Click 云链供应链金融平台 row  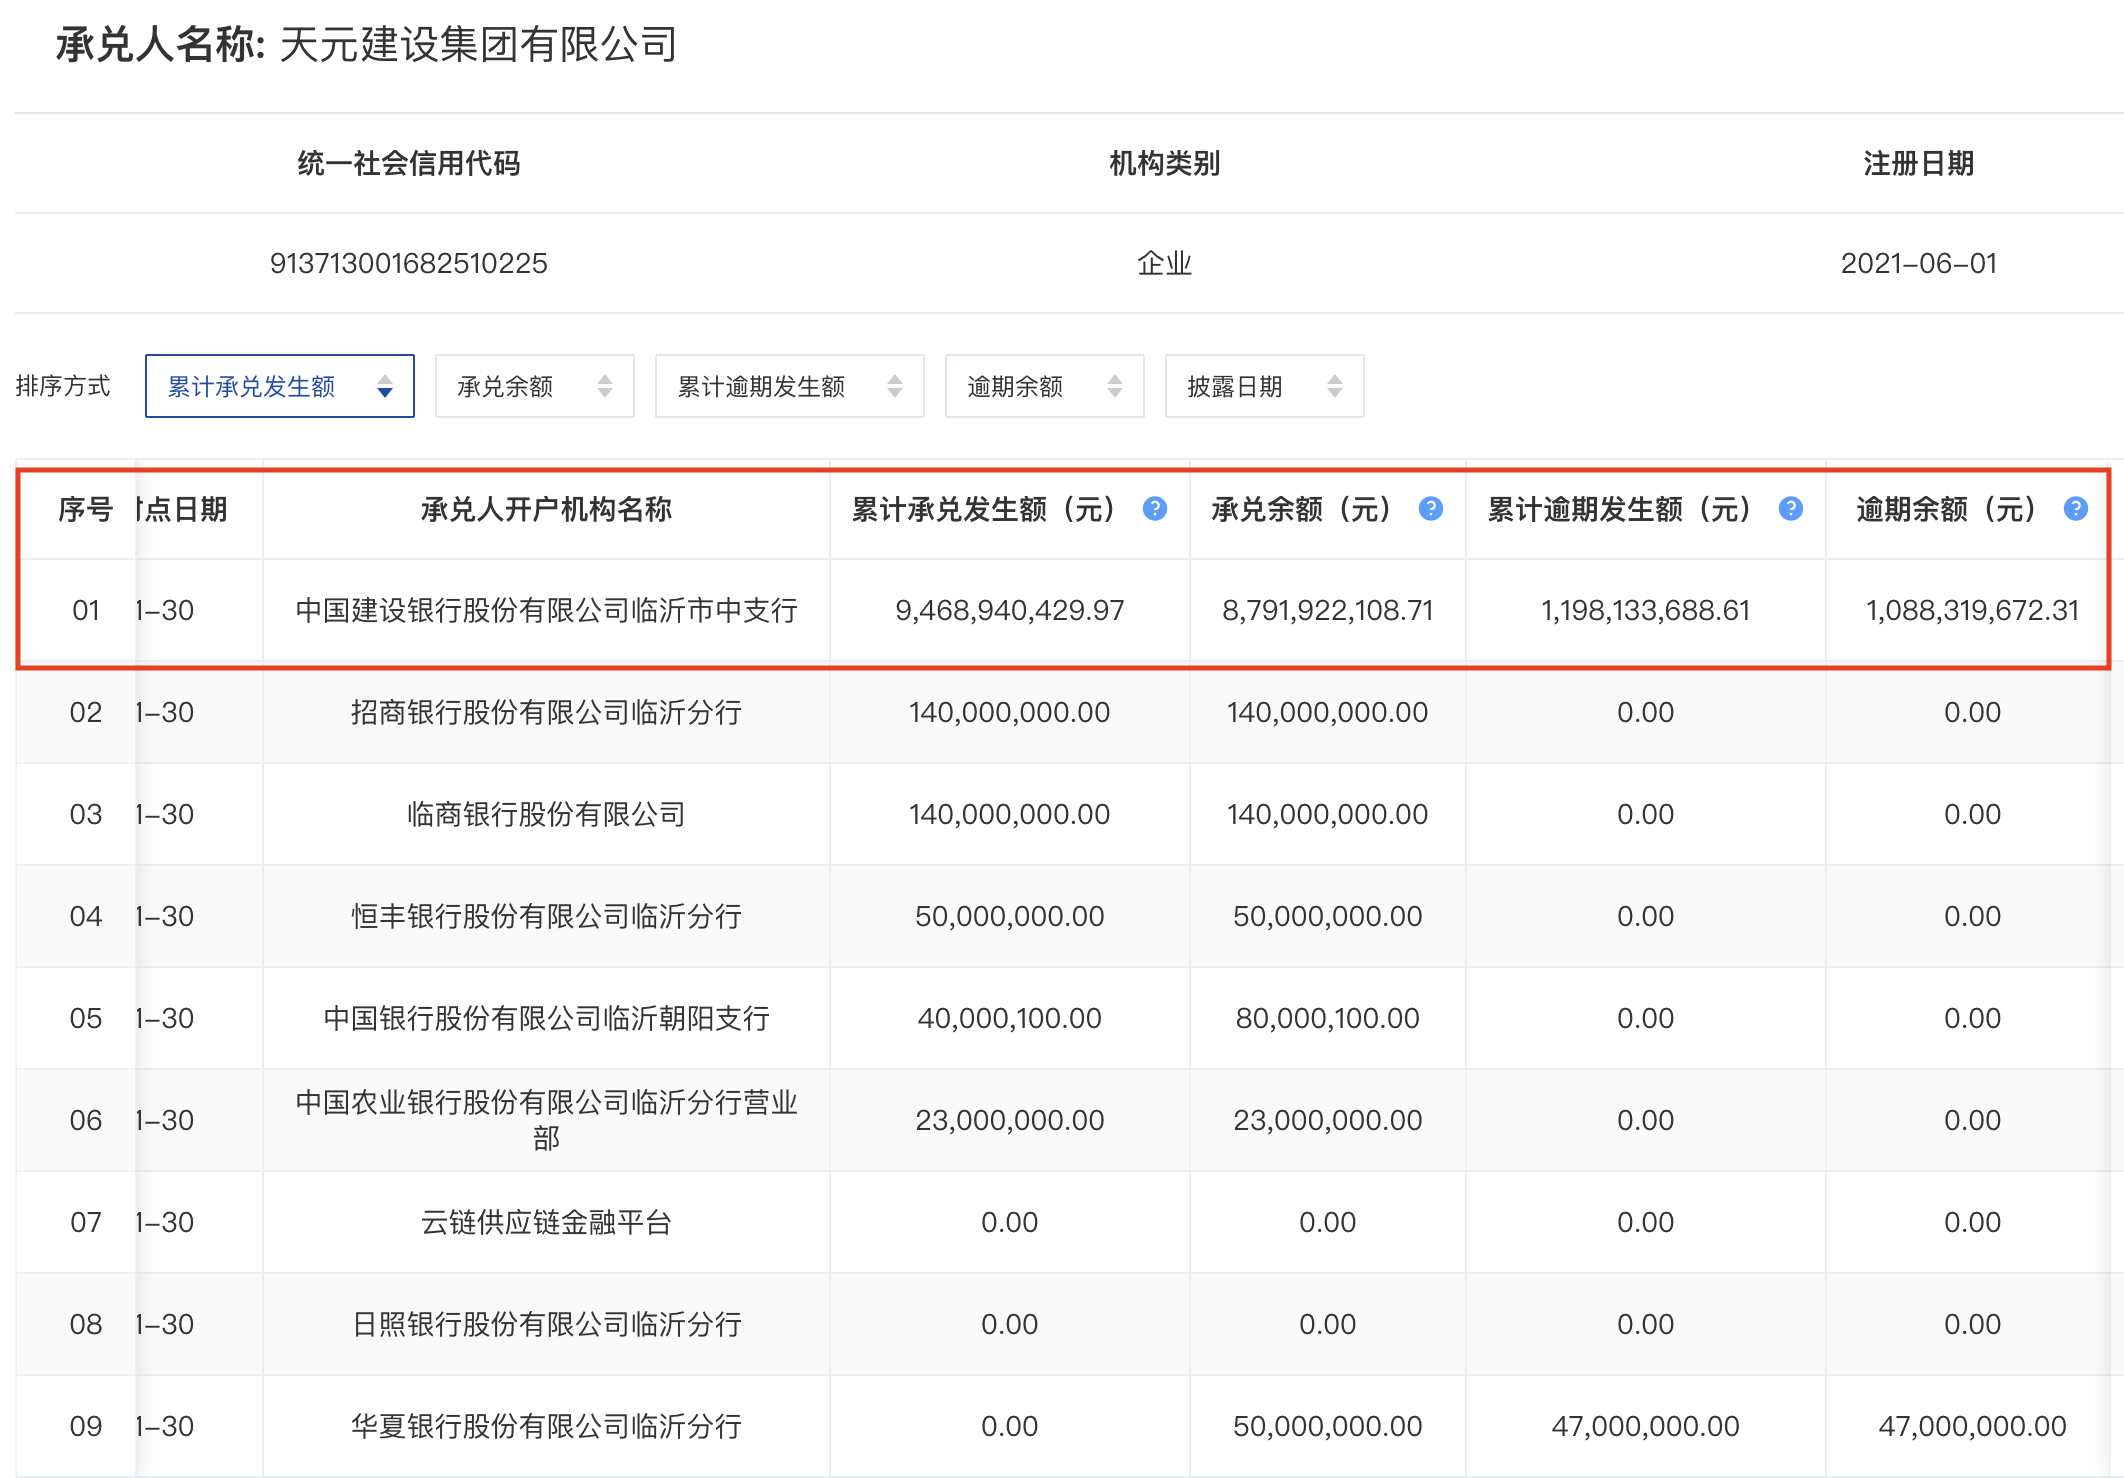546,1222
